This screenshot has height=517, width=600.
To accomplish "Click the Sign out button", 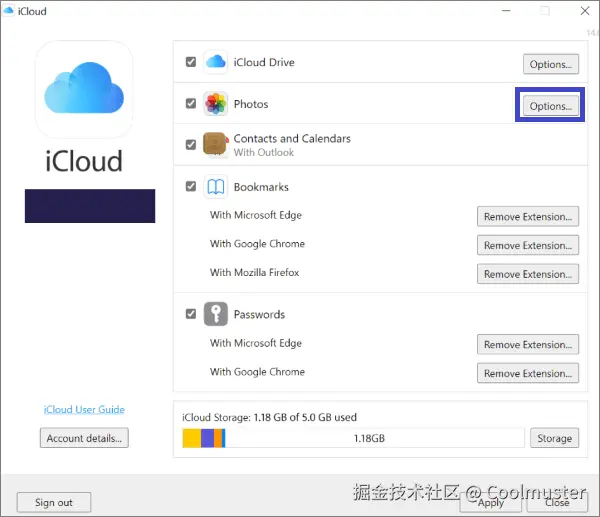I will [x=54, y=502].
